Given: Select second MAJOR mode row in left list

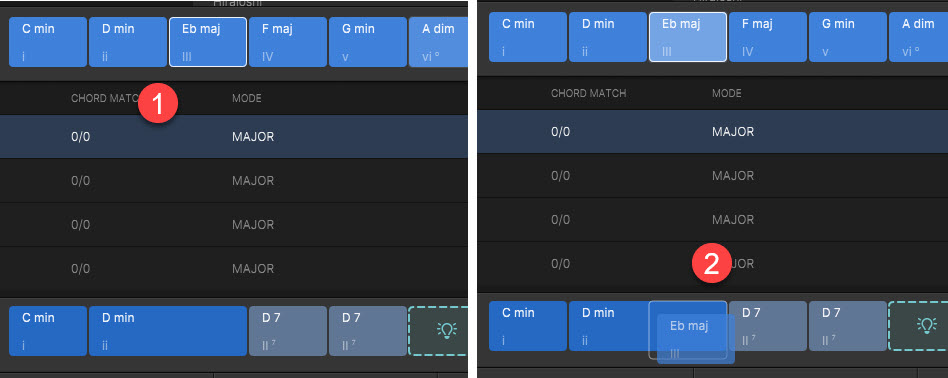Looking at the screenshot, I should 234,181.
